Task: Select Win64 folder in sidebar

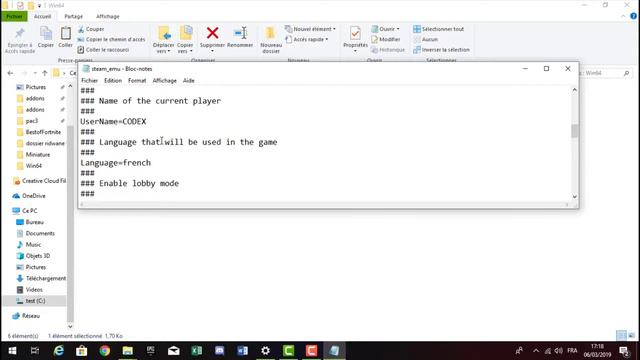Action: point(29,166)
